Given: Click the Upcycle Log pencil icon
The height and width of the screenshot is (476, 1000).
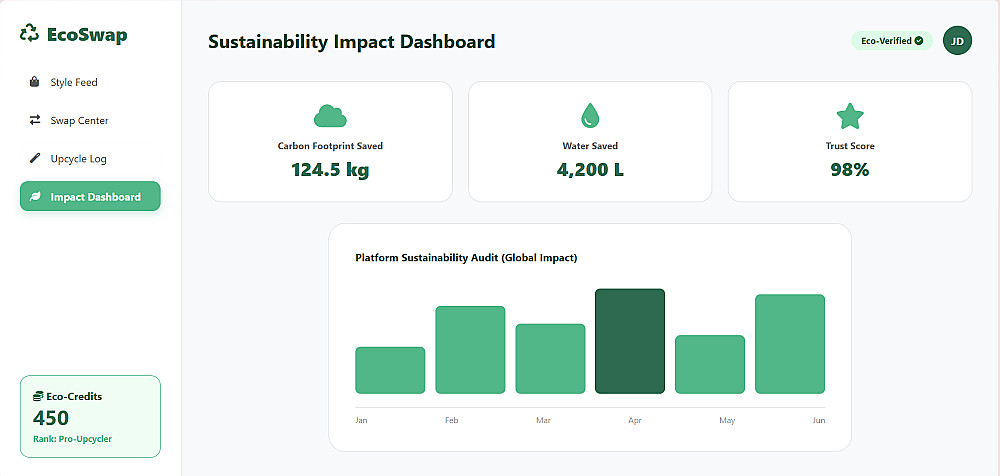Looking at the screenshot, I should pyautogui.click(x=34, y=158).
